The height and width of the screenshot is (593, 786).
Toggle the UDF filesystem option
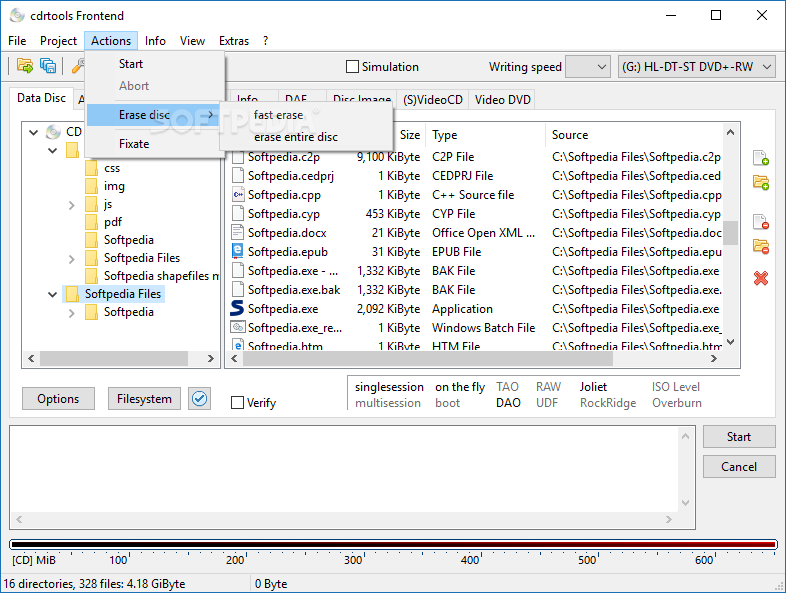point(546,403)
